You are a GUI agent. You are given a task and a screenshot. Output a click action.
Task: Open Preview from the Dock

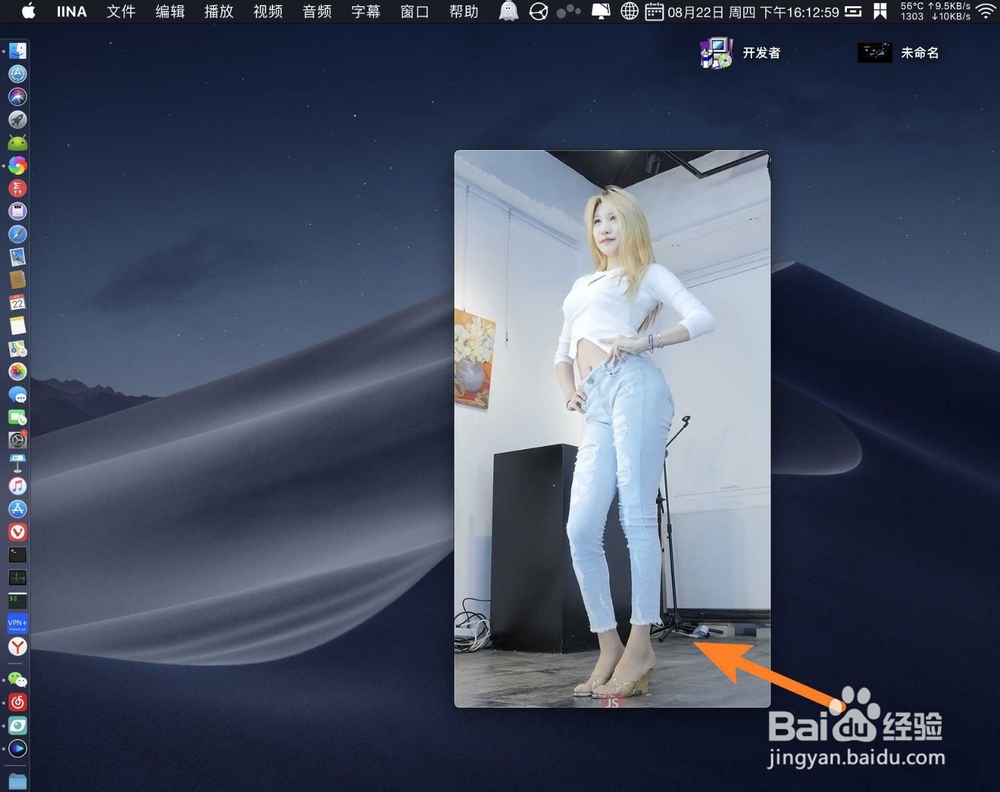pyautogui.click(x=17, y=257)
